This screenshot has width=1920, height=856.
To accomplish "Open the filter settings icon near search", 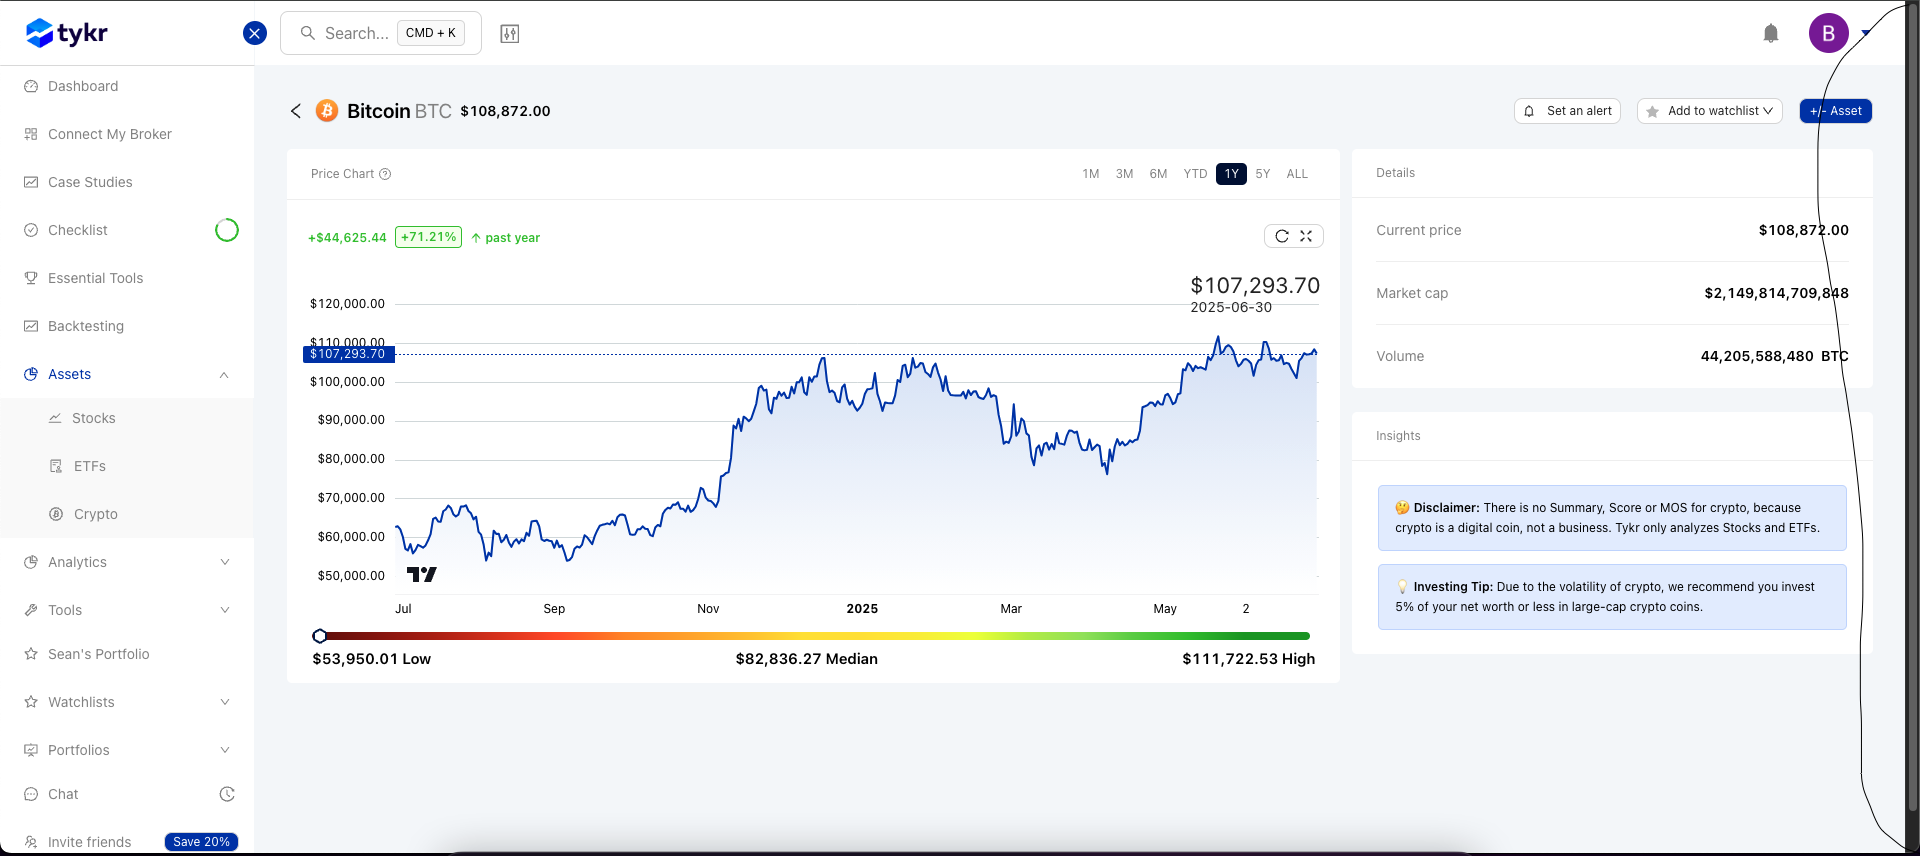I will pos(510,34).
